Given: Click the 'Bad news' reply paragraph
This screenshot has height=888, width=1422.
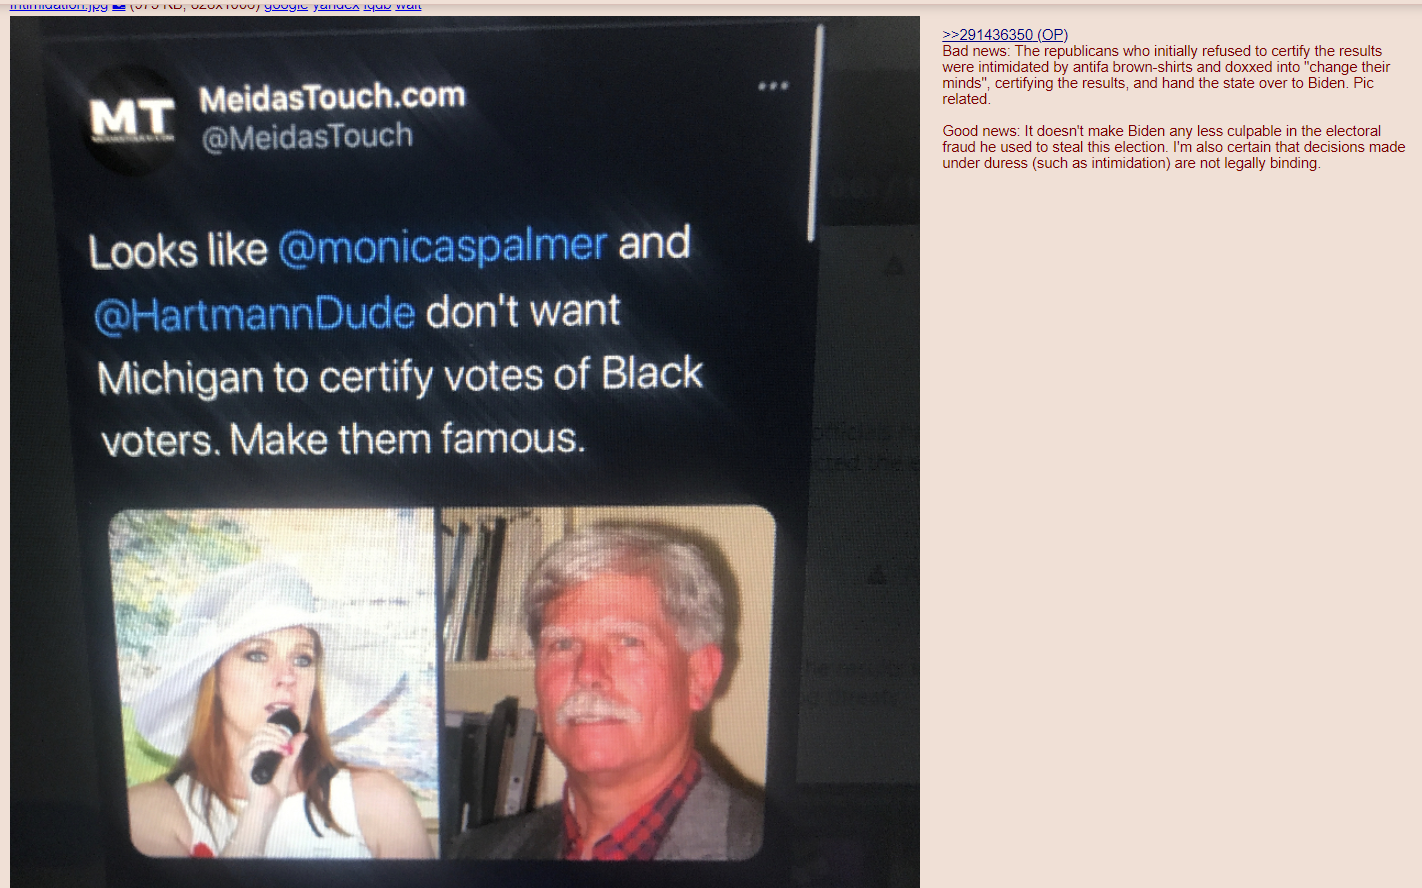Looking at the screenshot, I should [x=1166, y=75].
